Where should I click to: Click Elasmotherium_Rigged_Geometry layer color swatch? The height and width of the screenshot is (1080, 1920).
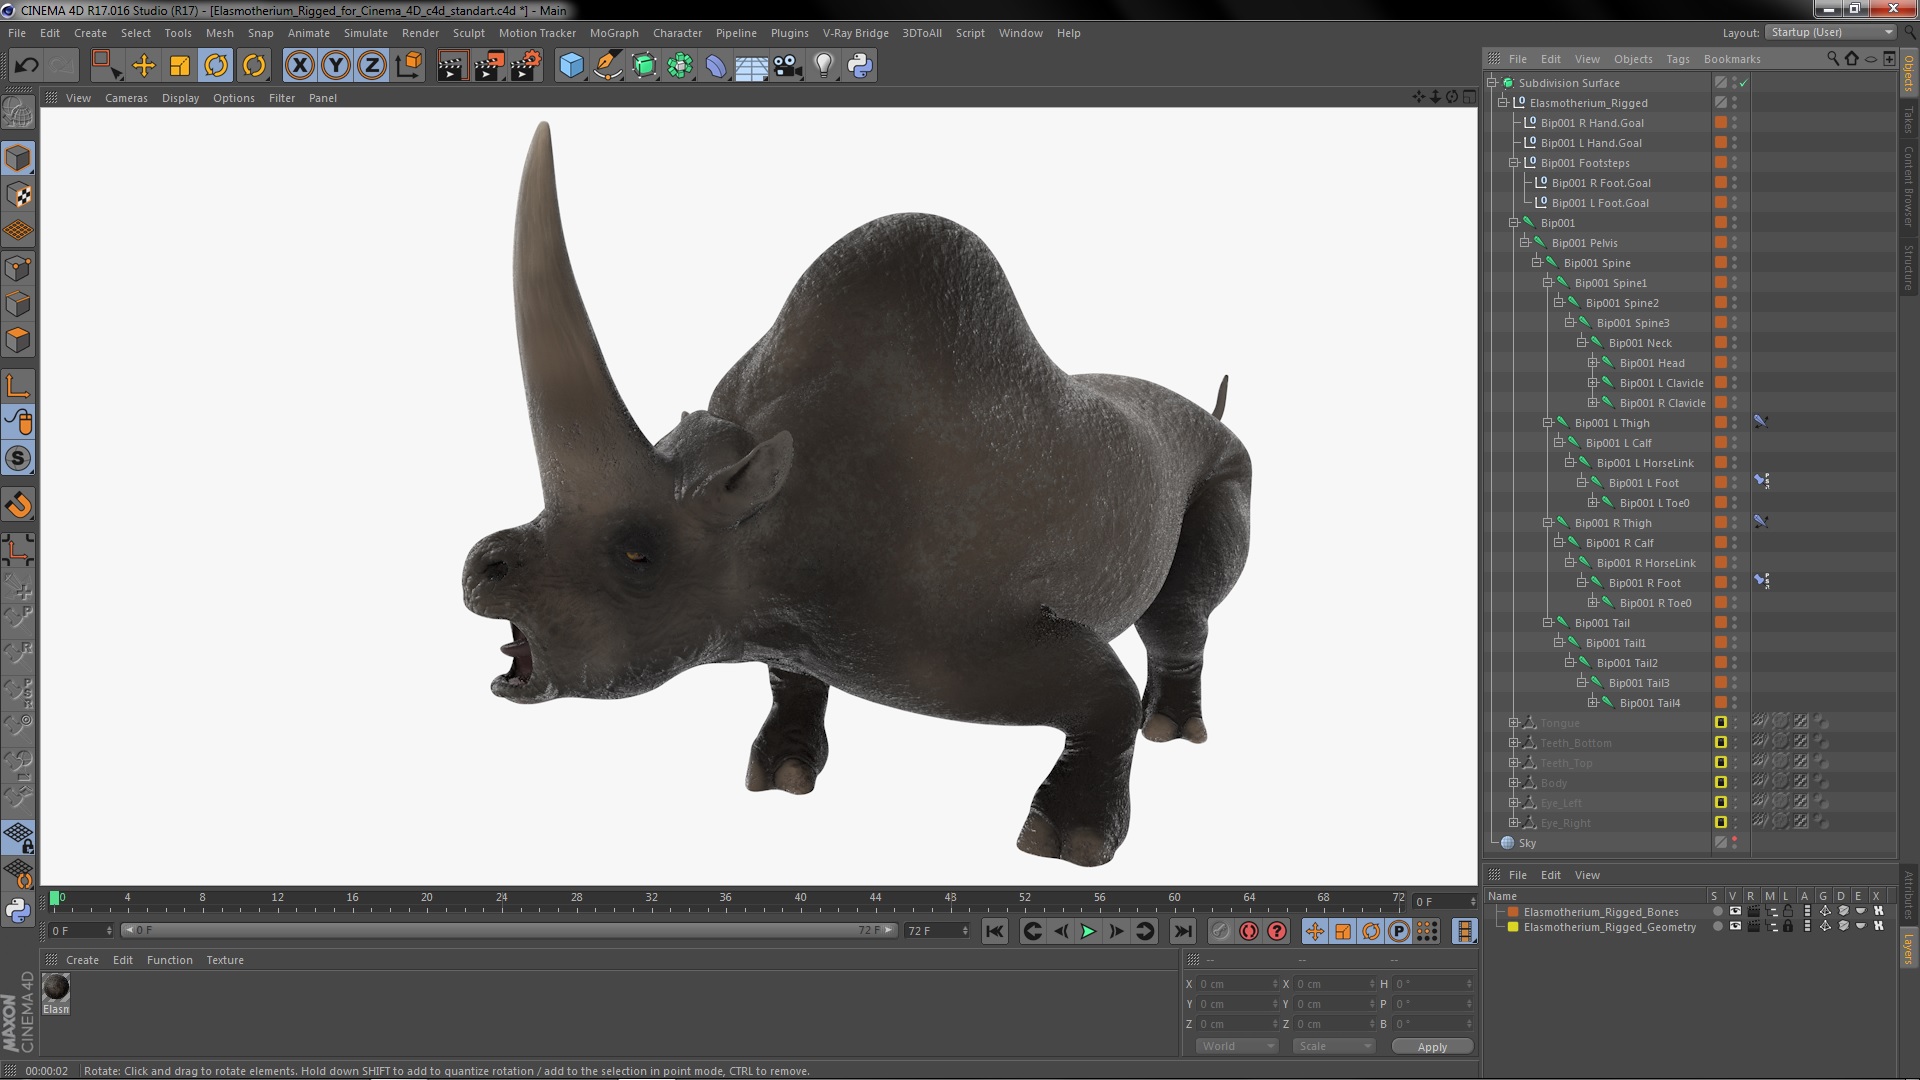1514,927
